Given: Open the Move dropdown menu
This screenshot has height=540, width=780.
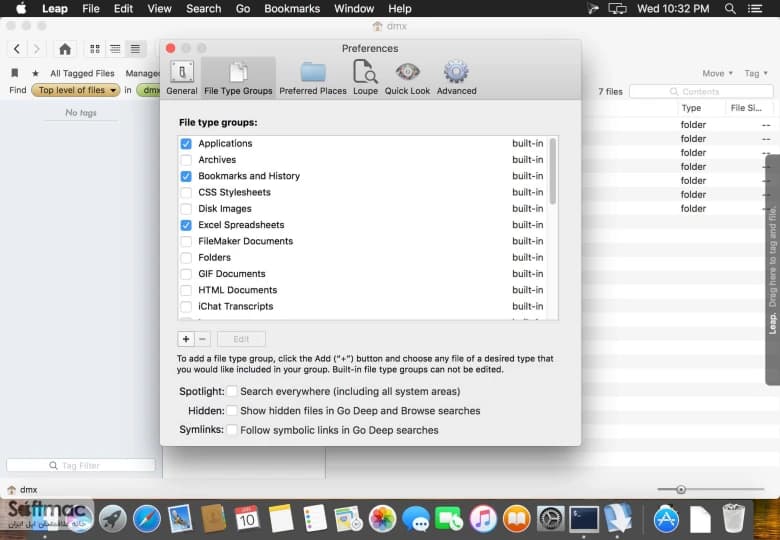Looking at the screenshot, I should point(717,73).
